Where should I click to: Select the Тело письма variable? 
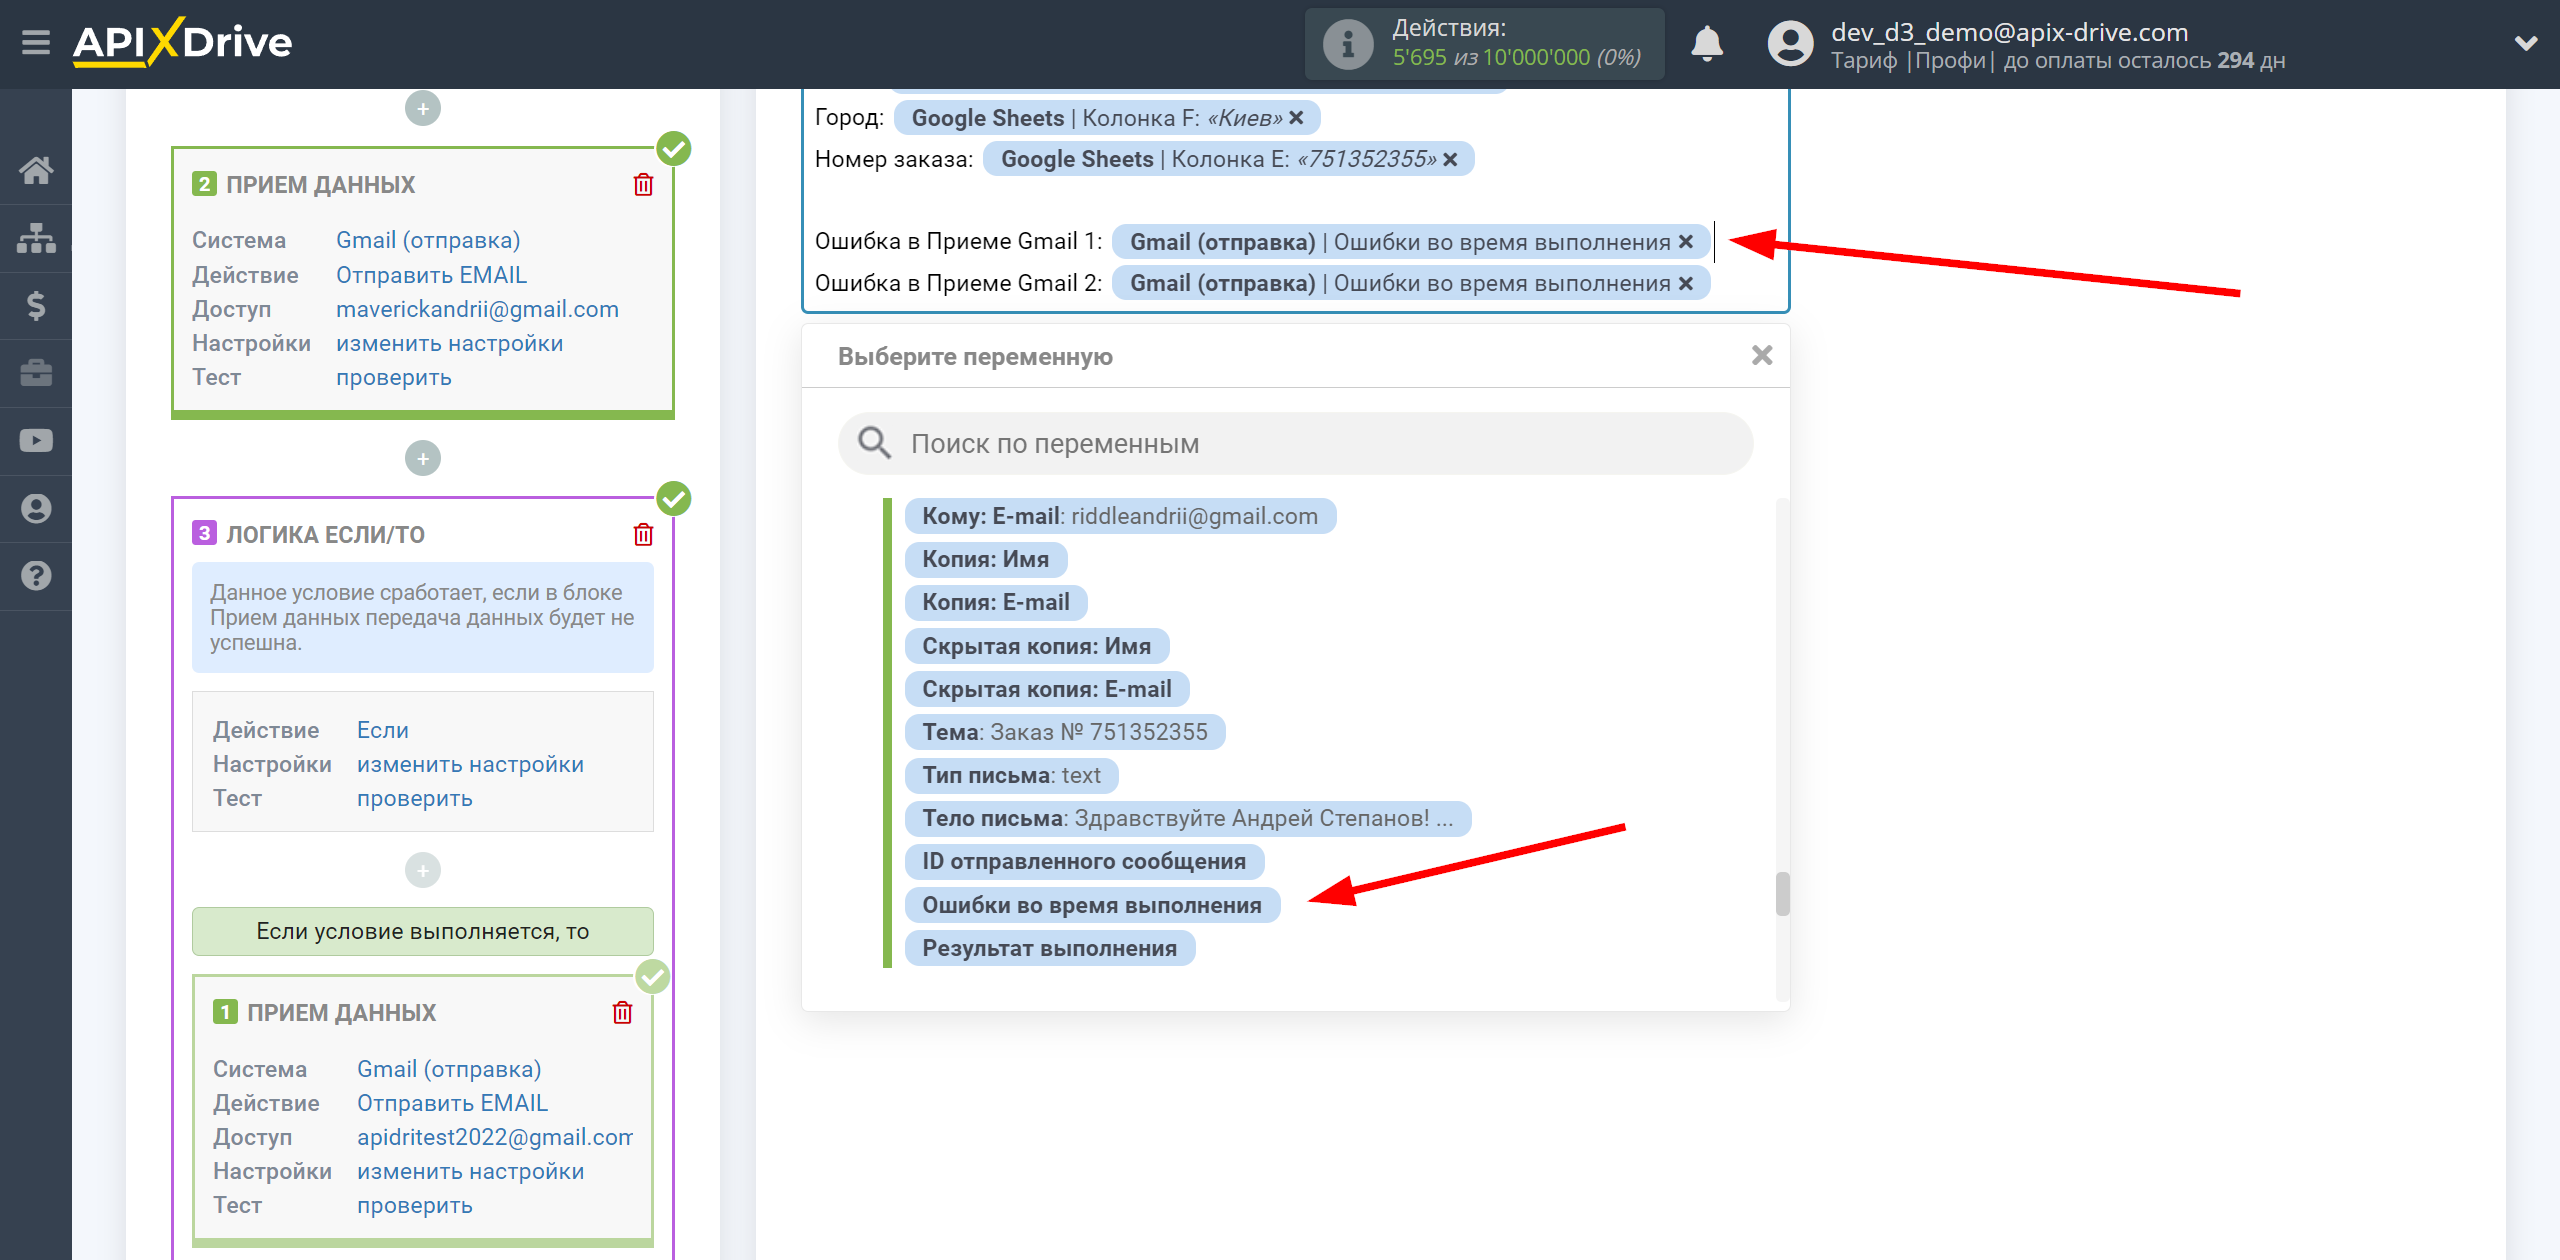[1188, 818]
